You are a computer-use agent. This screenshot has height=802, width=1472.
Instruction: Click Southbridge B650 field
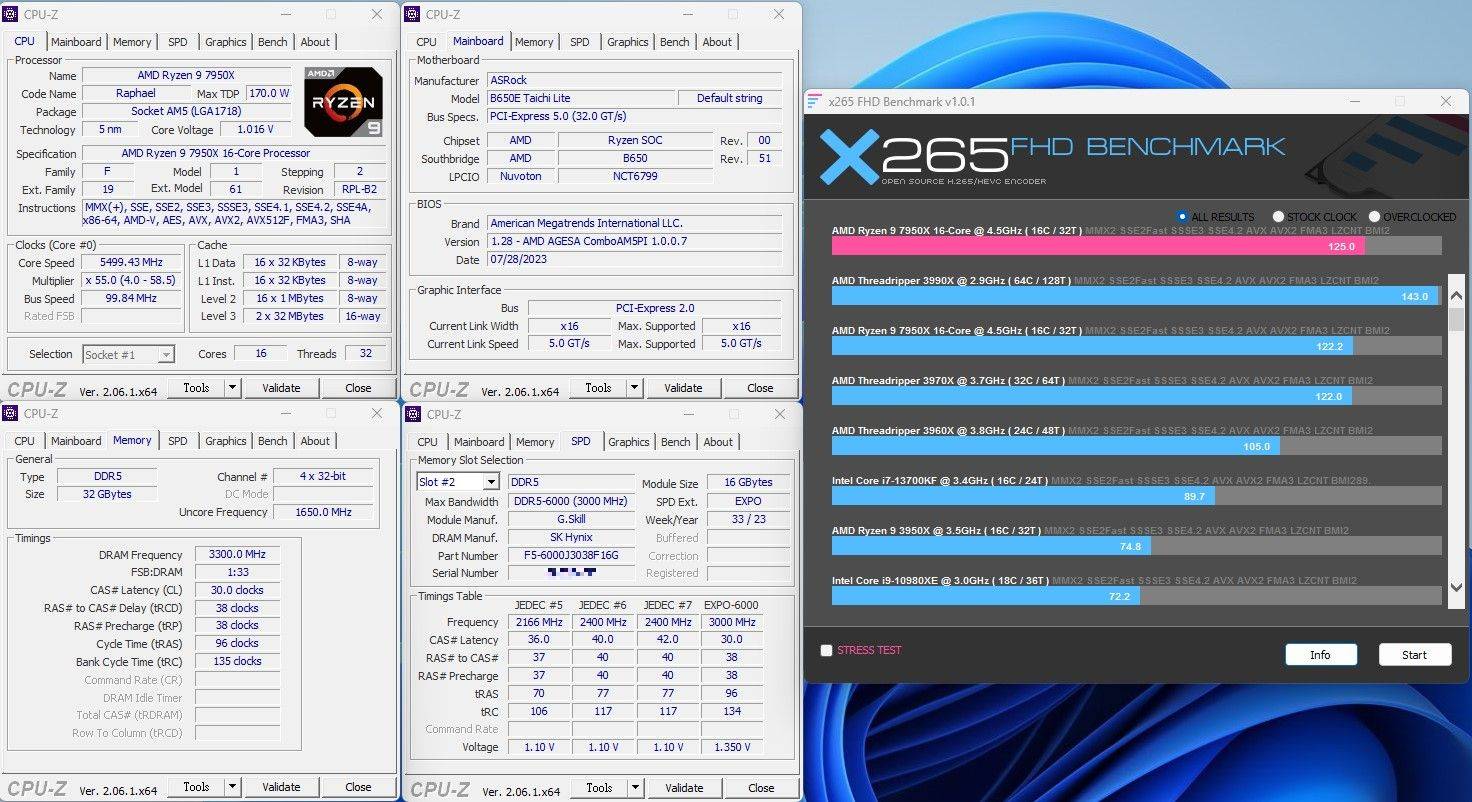[635, 158]
